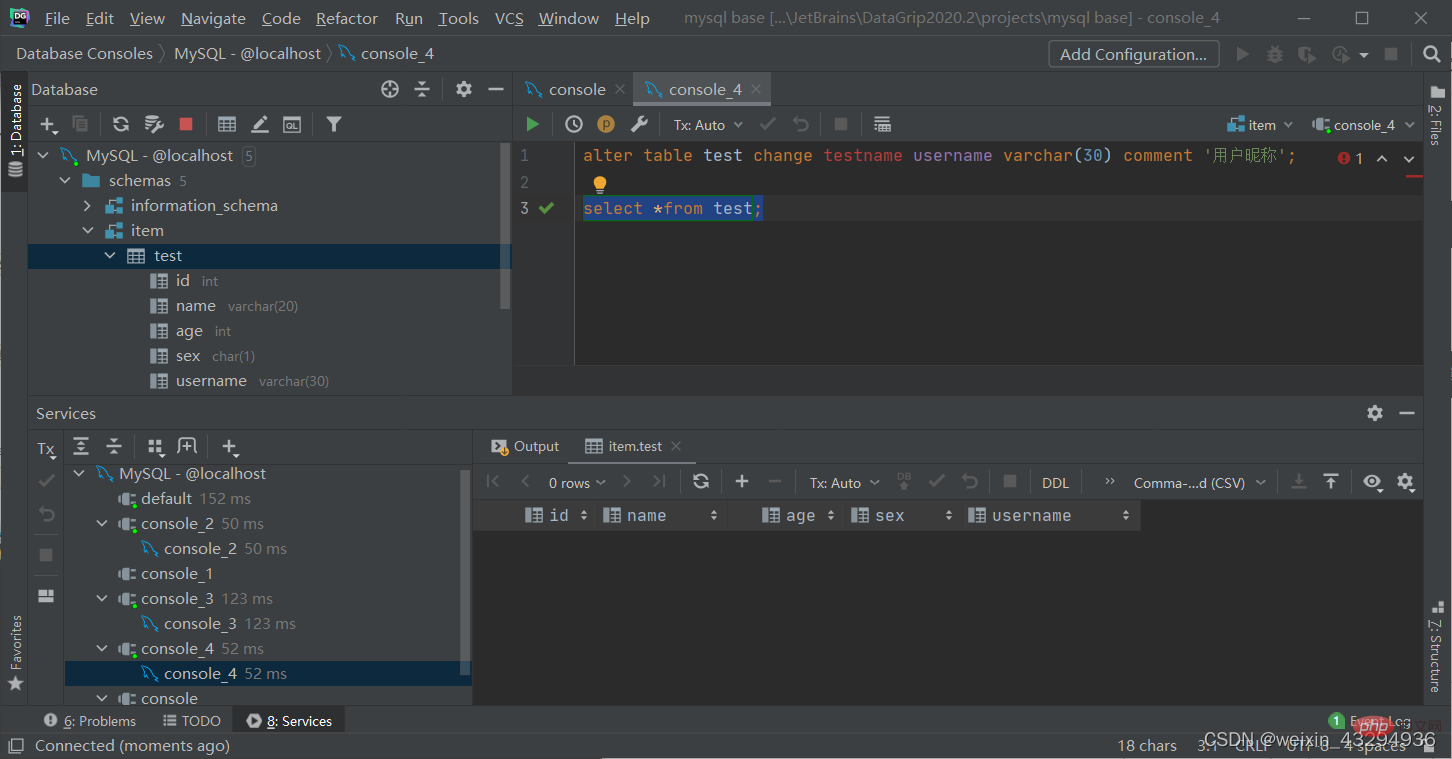Open query history clock icon
1452x759 pixels.
574,124
